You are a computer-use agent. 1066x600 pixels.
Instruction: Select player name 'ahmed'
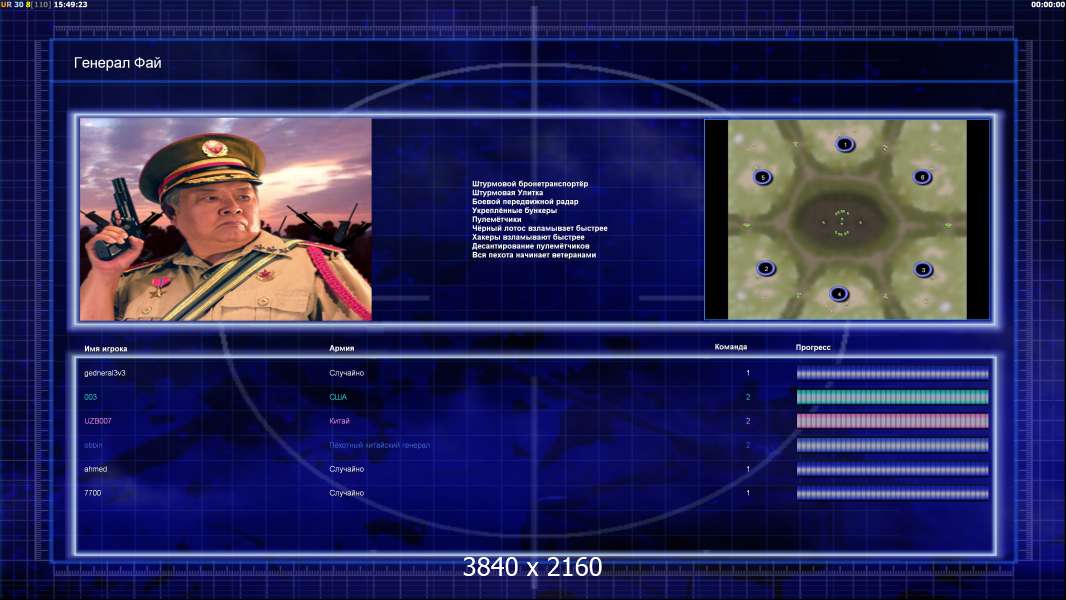96,469
